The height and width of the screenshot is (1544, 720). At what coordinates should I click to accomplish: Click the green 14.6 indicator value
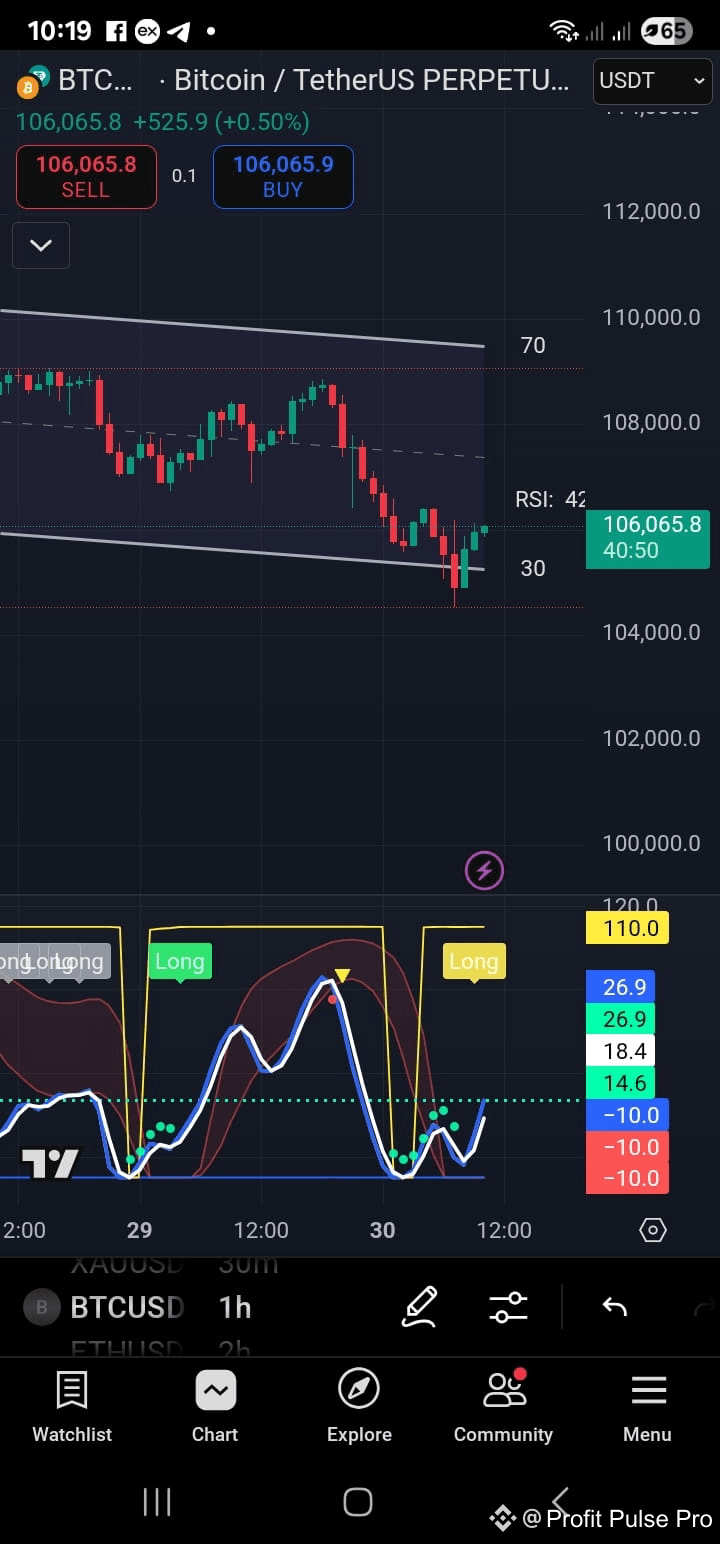pyautogui.click(x=620, y=1083)
